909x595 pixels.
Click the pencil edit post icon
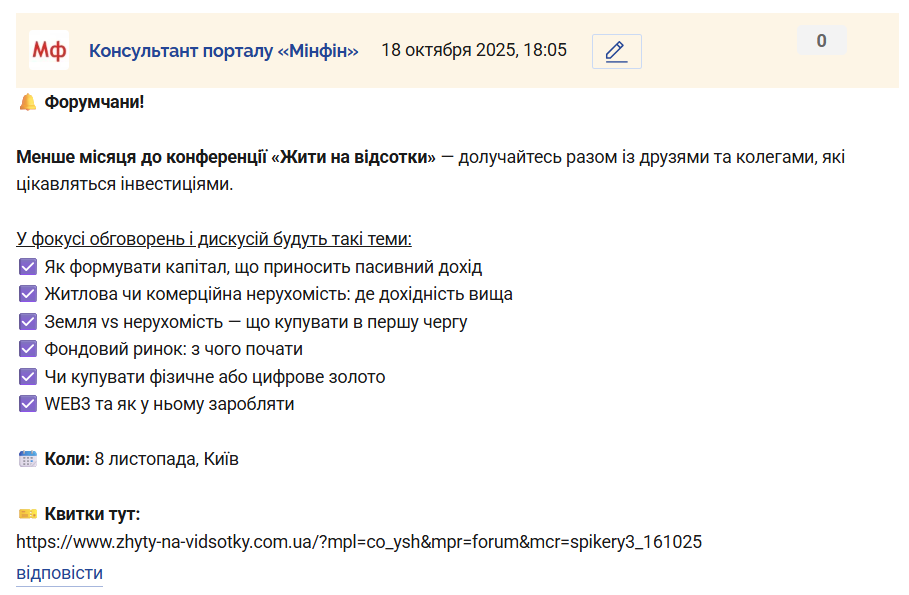(x=616, y=51)
